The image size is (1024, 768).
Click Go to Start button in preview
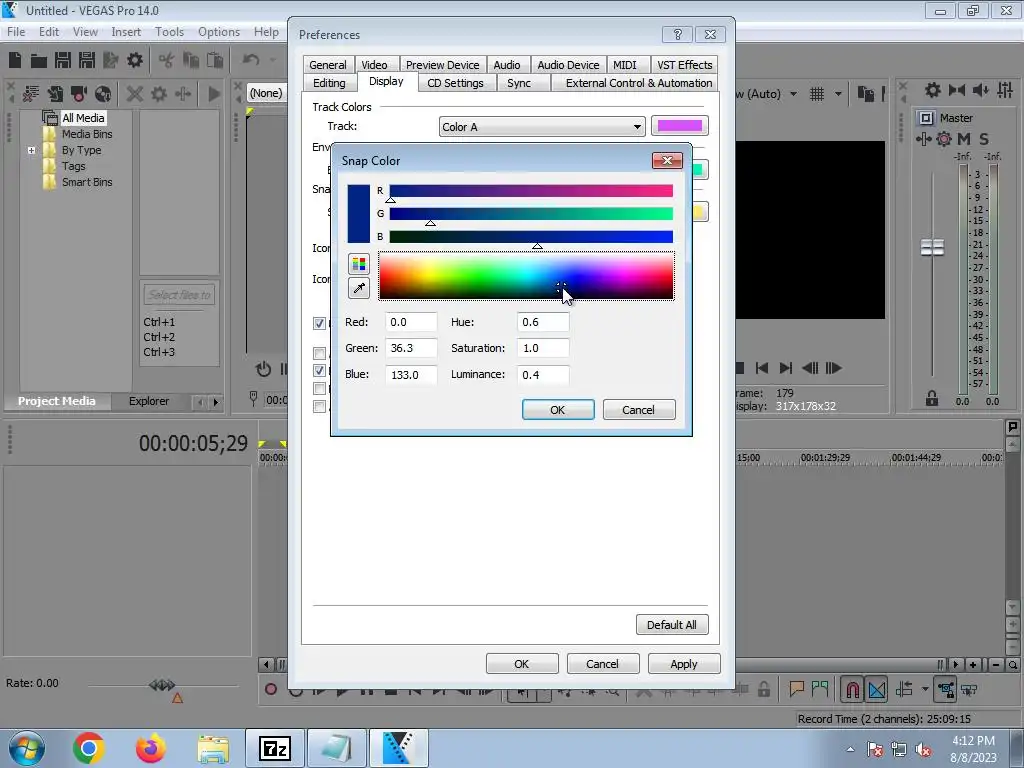[761, 368]
